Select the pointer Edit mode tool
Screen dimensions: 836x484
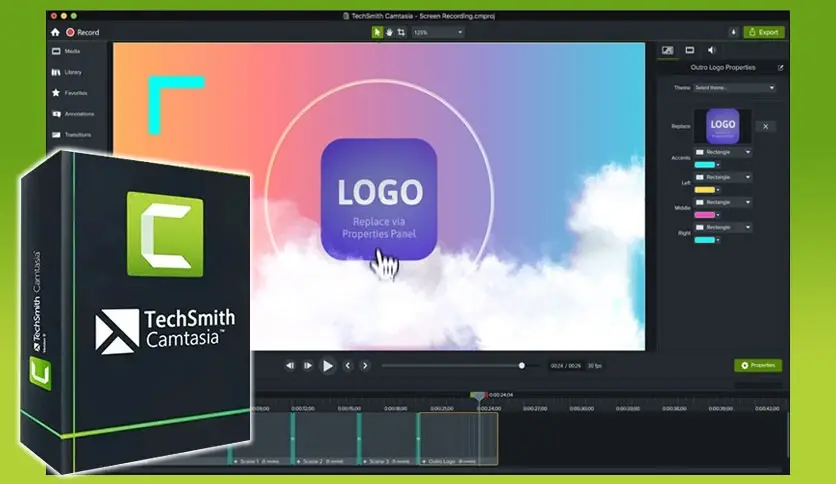(x=377, y=32)
